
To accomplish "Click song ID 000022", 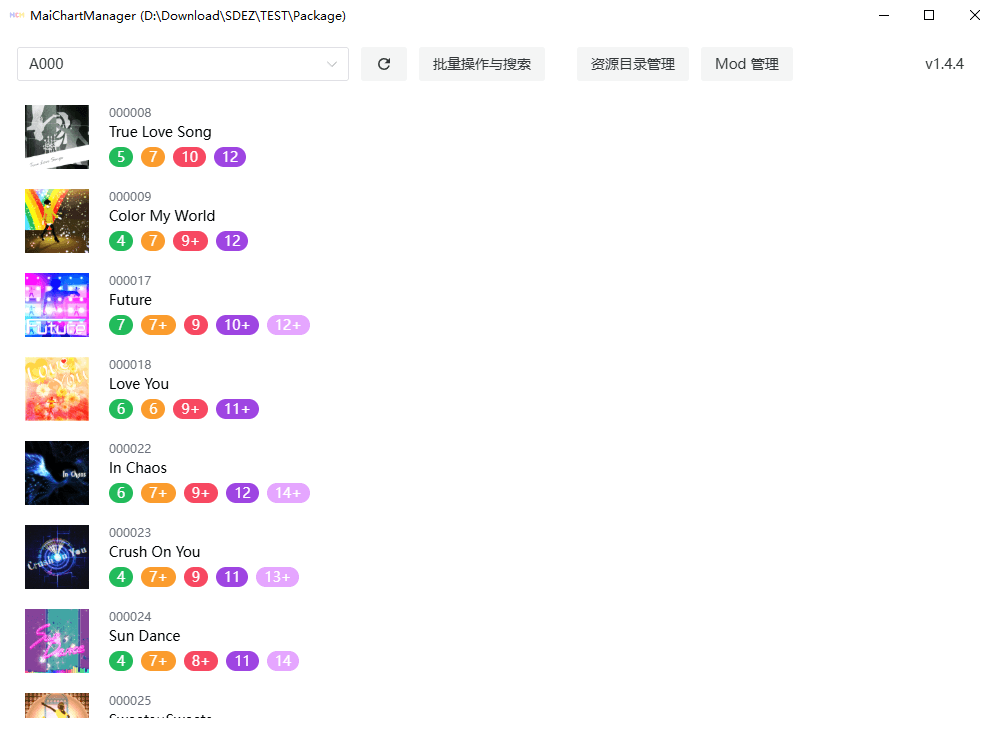I will (130, 449).
